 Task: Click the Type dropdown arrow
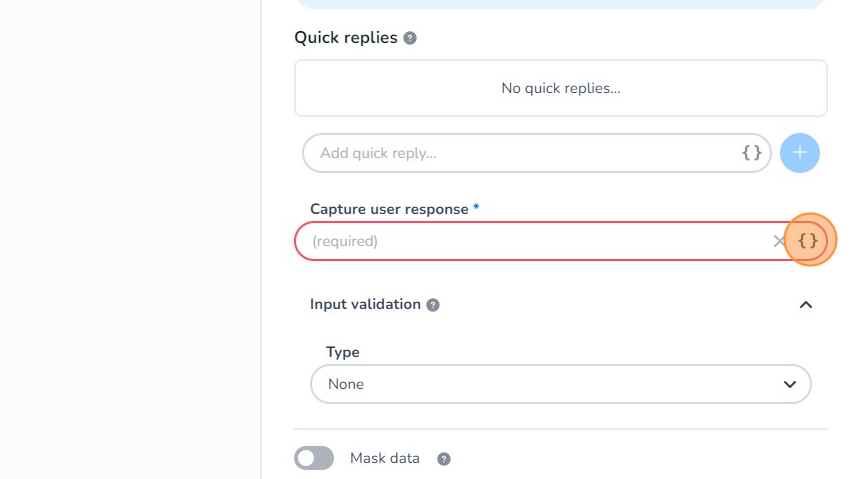click(790, 384)
